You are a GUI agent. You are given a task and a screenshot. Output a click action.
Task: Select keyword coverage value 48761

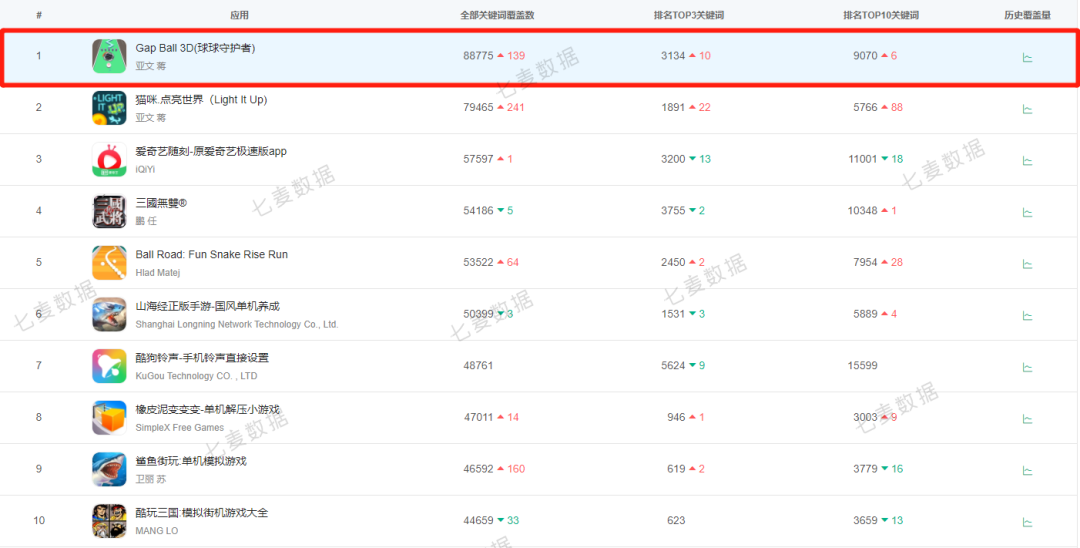(478, 366)
